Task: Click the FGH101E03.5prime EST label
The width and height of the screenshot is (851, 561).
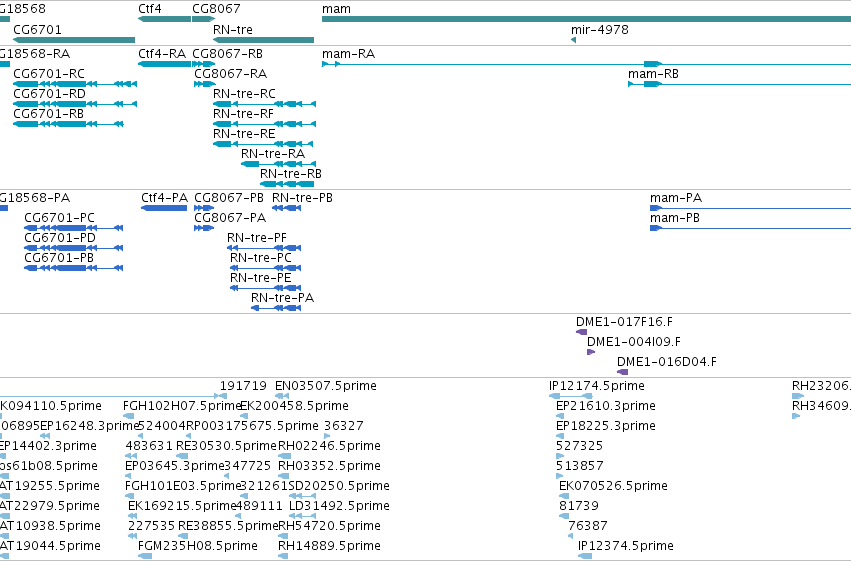Action: point(182,486)
